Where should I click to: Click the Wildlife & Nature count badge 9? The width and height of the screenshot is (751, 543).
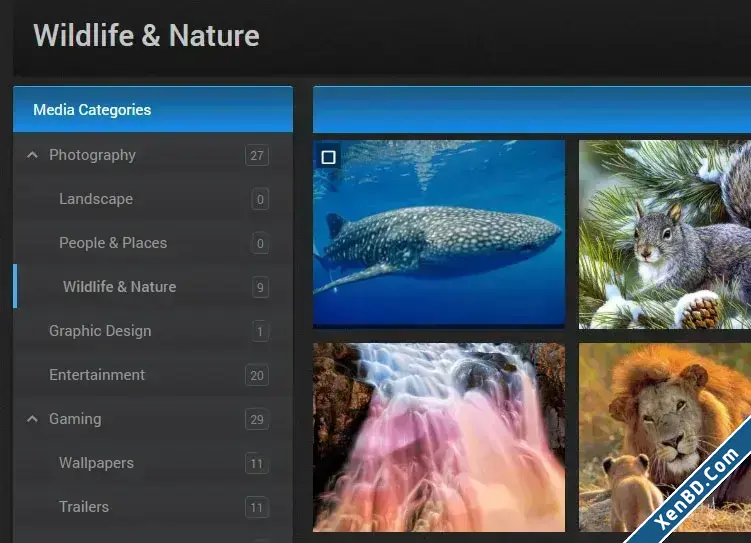point(260,287)
